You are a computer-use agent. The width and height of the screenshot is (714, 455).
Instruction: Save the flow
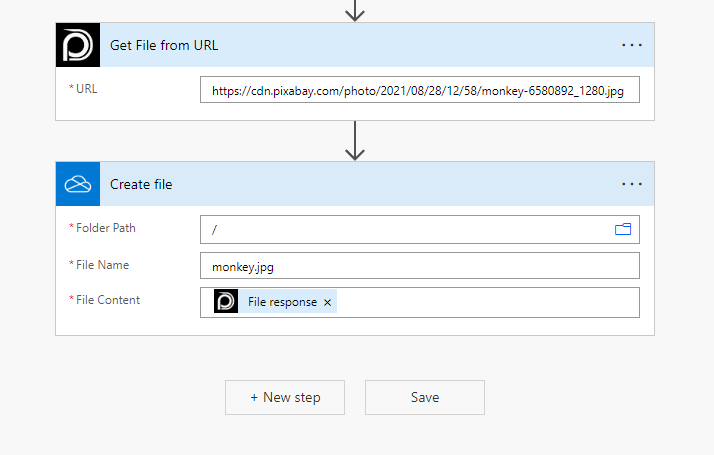point(425,397)
